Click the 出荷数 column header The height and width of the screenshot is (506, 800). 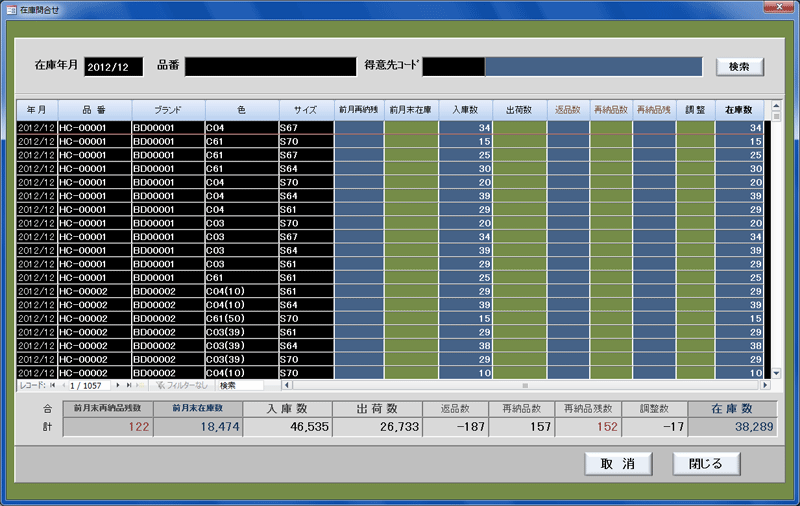[x=519, y=110]
